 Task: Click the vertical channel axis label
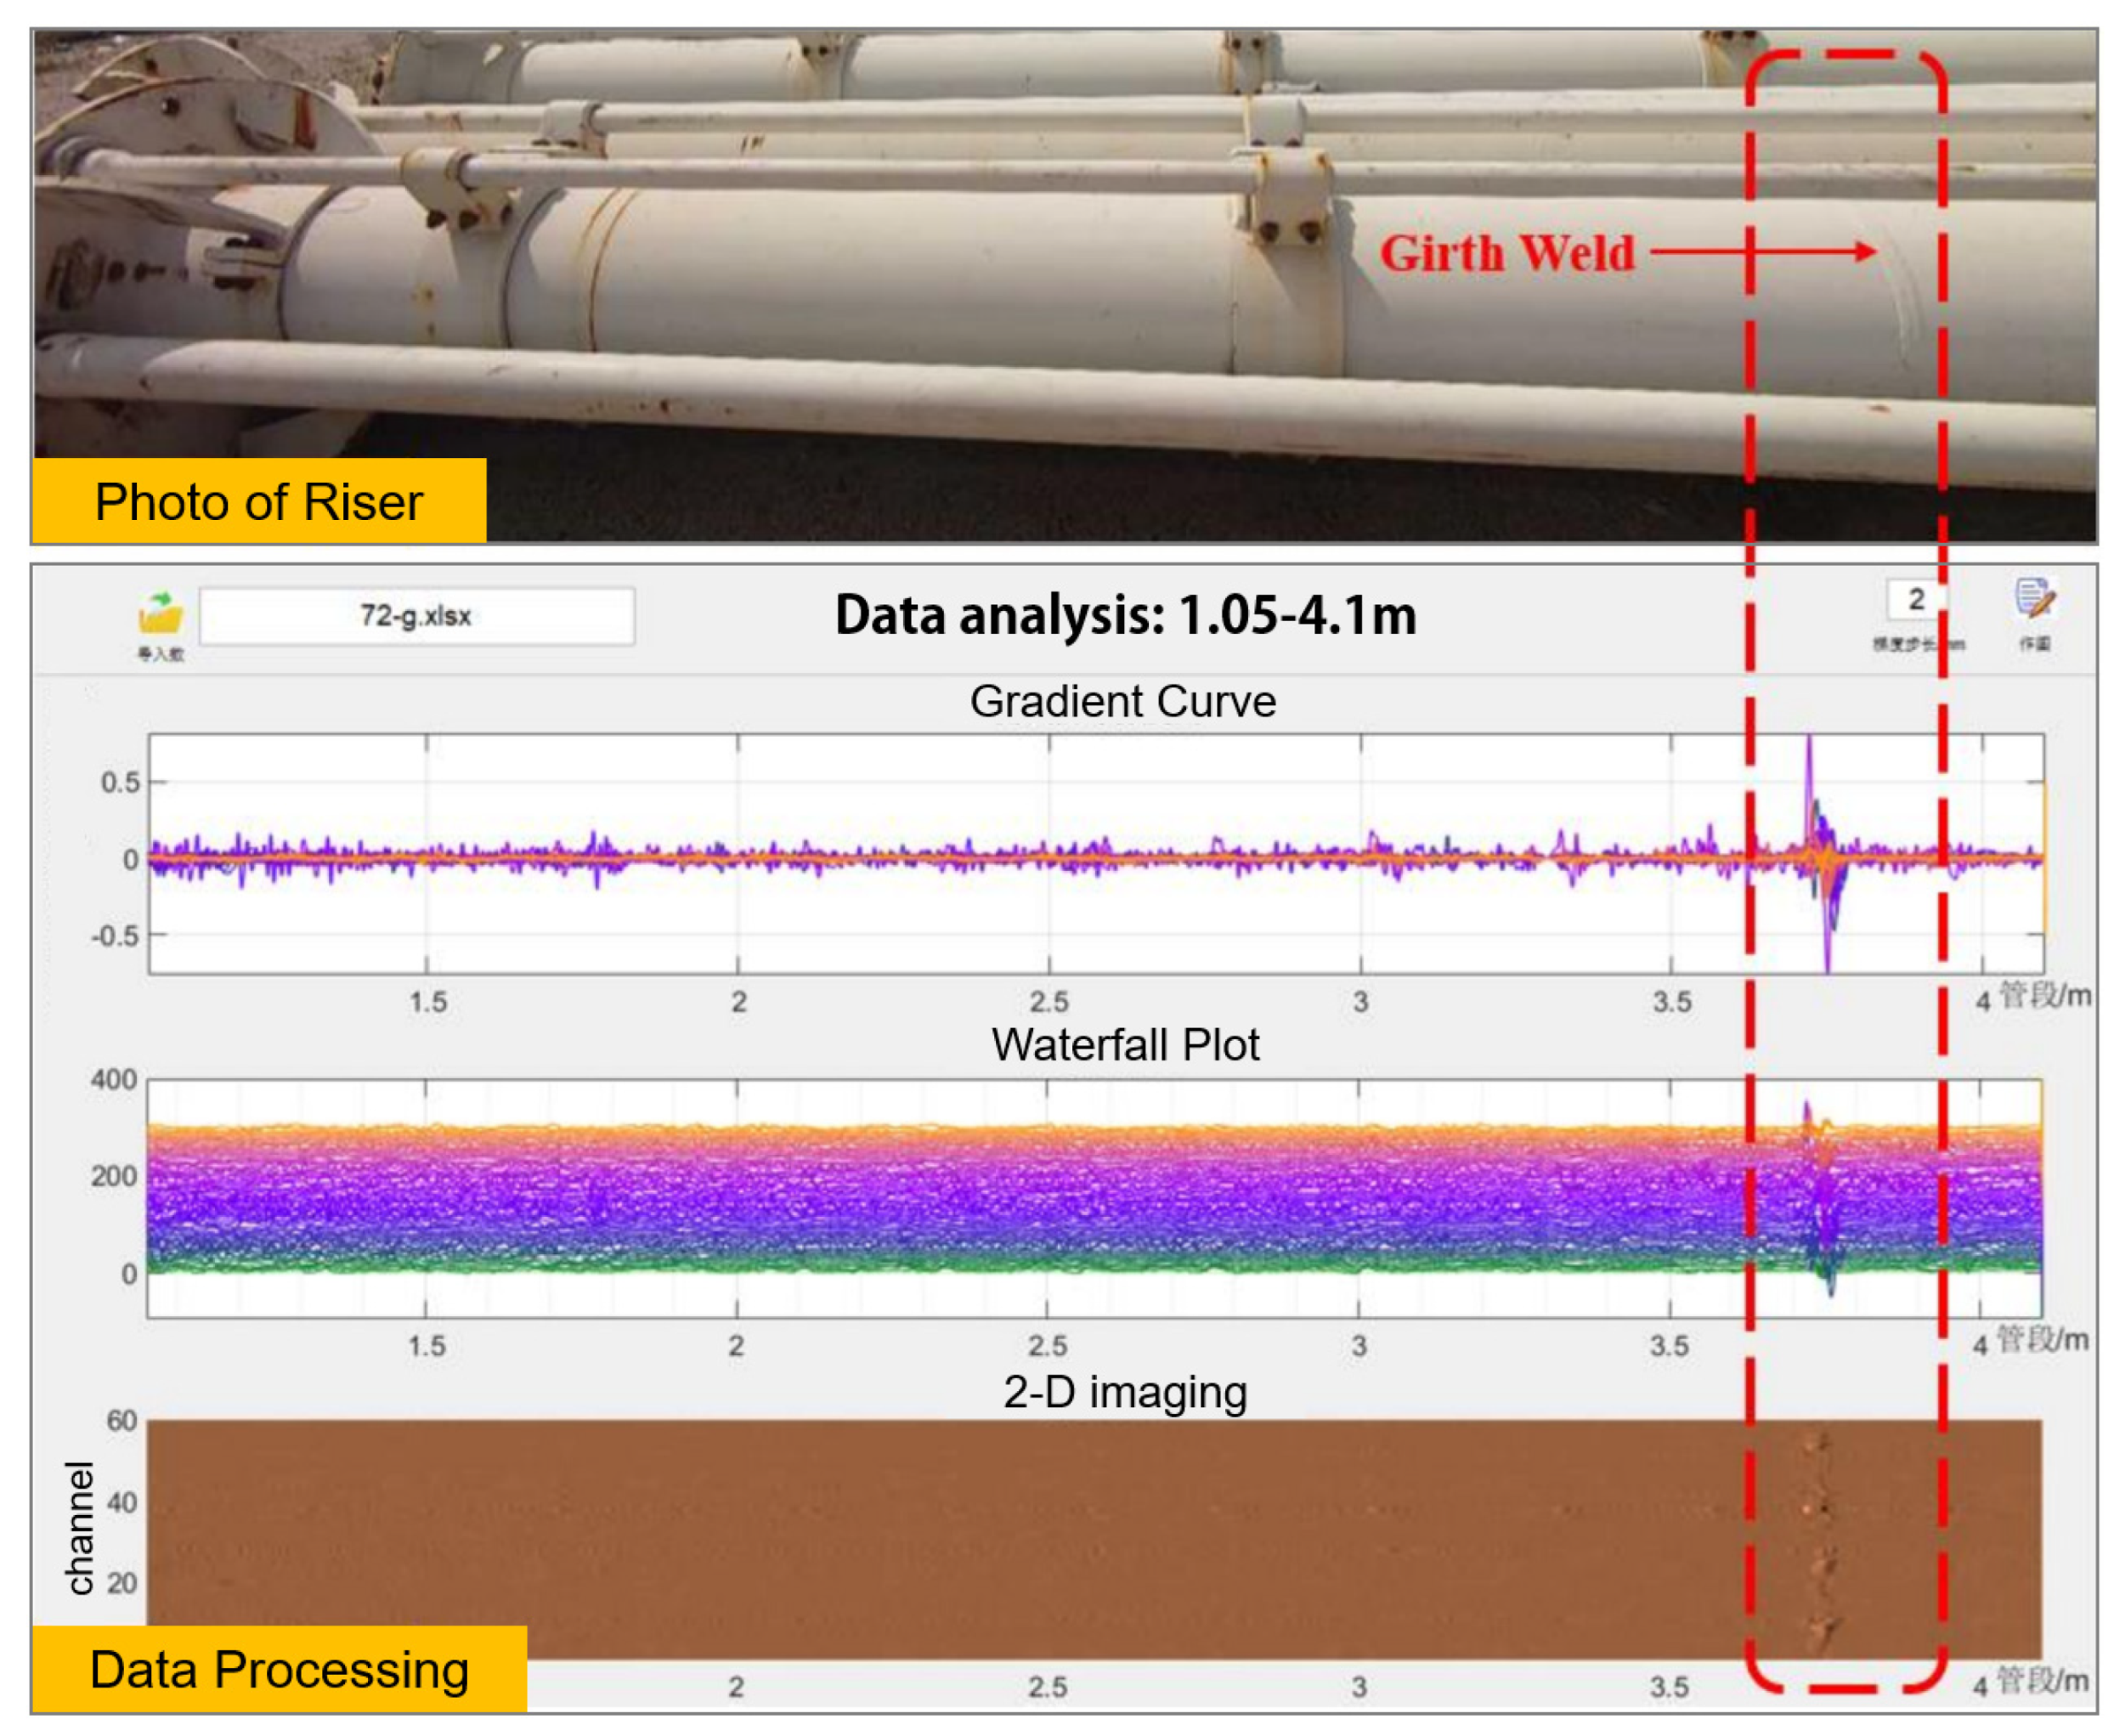79,1528
